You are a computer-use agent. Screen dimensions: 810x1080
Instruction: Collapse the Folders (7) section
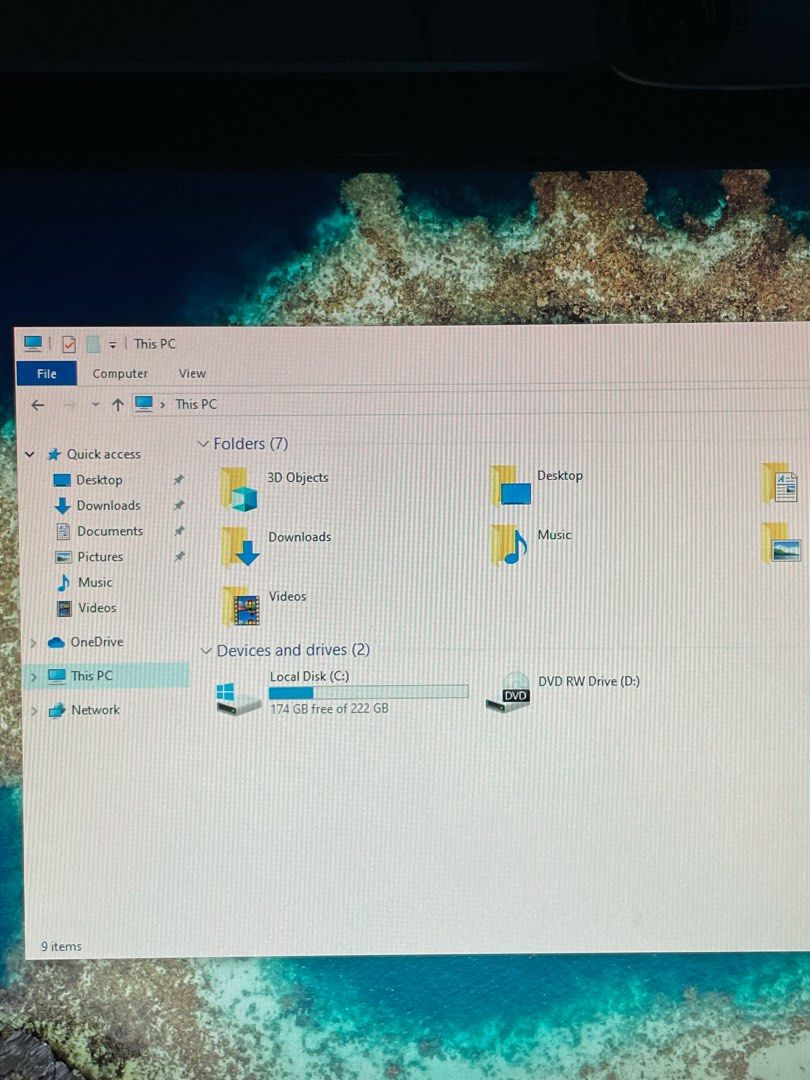204,443
